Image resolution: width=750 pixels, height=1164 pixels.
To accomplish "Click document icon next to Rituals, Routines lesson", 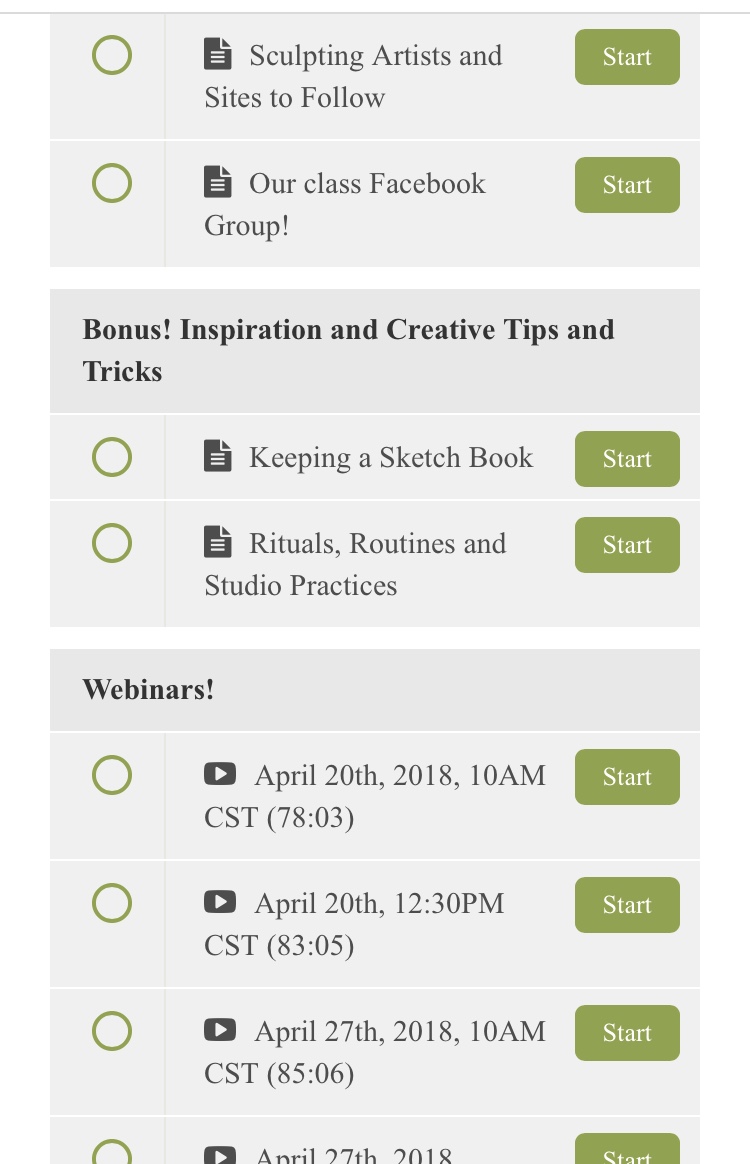I will (218, 542).
